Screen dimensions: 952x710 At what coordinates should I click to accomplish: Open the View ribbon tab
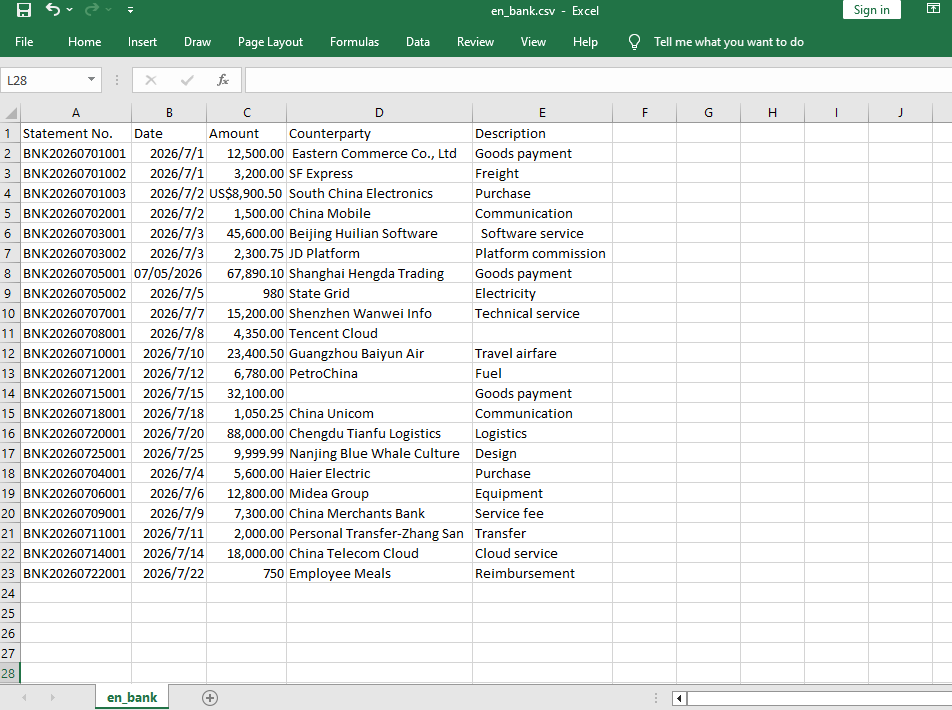[533, 42]
